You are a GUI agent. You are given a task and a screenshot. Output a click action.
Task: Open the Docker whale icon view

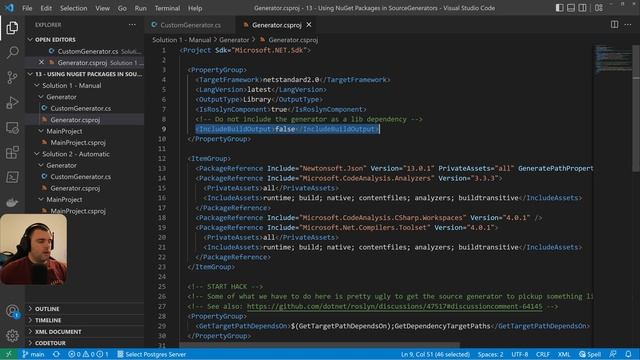click(x=12, y=202)
